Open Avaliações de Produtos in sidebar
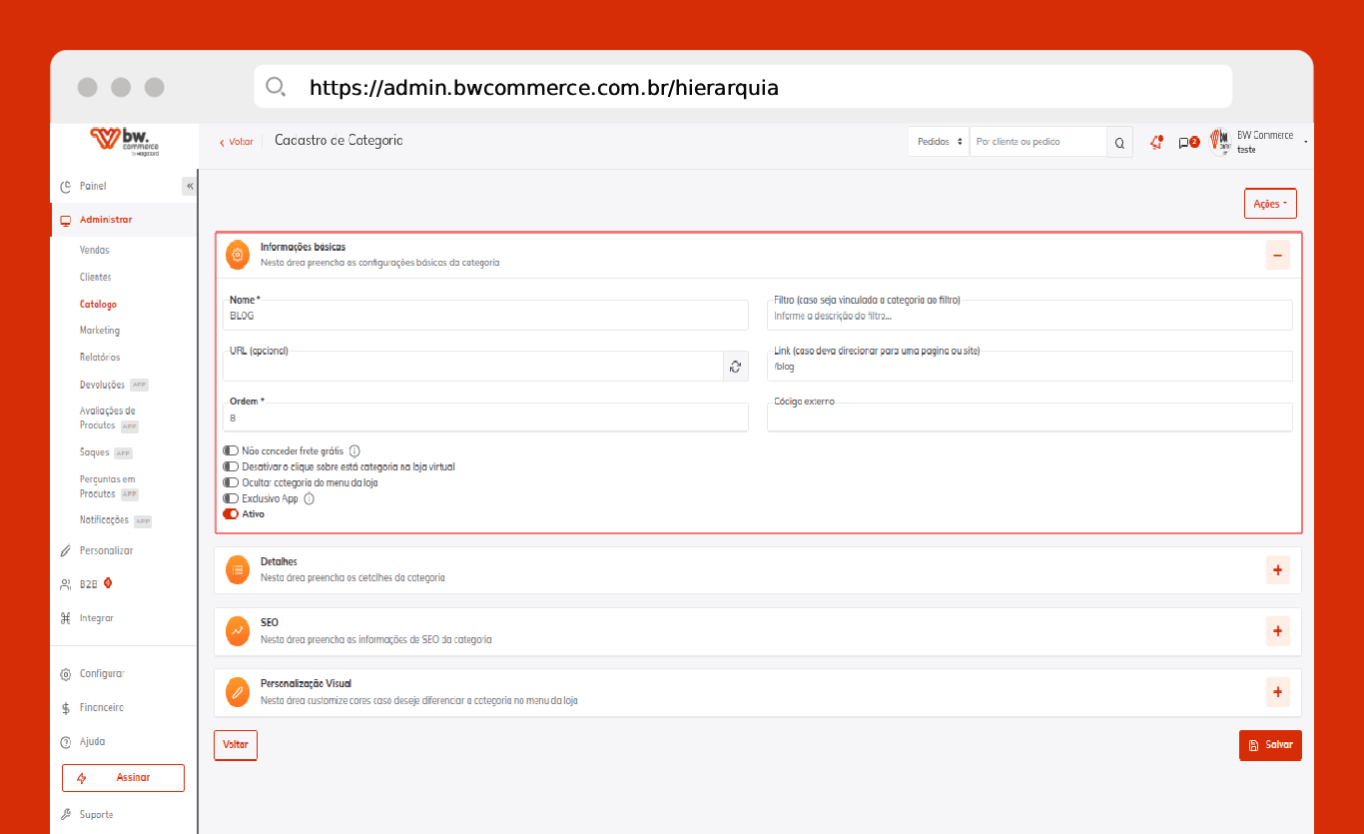 (108, 418)
